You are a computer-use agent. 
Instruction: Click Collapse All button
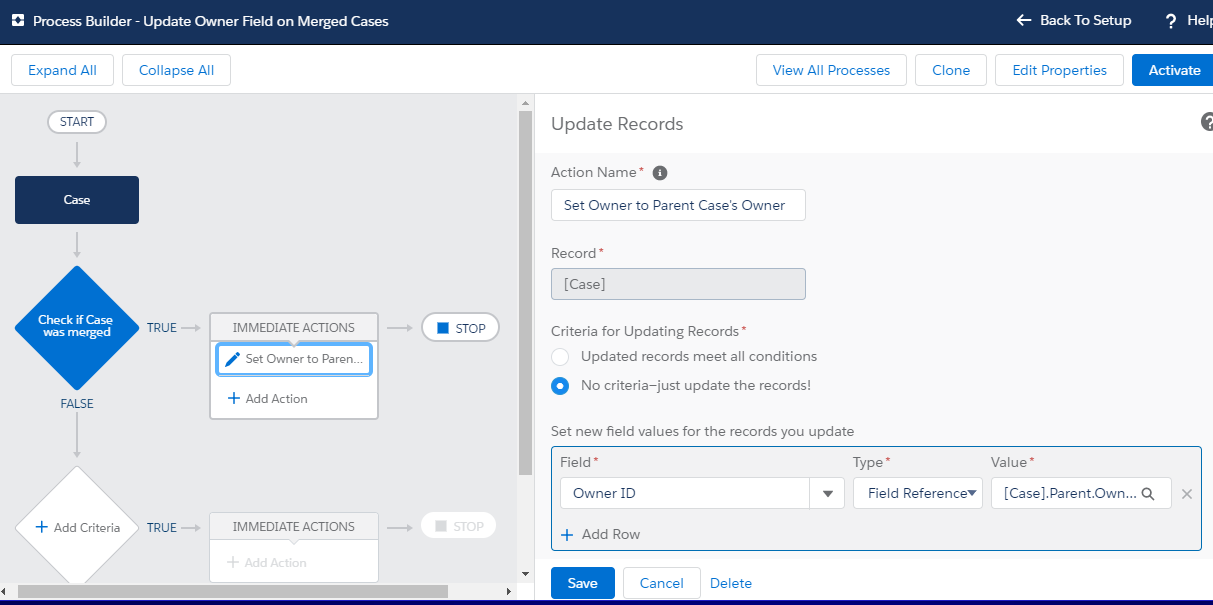pyautogui.click(x=176, y=71)
